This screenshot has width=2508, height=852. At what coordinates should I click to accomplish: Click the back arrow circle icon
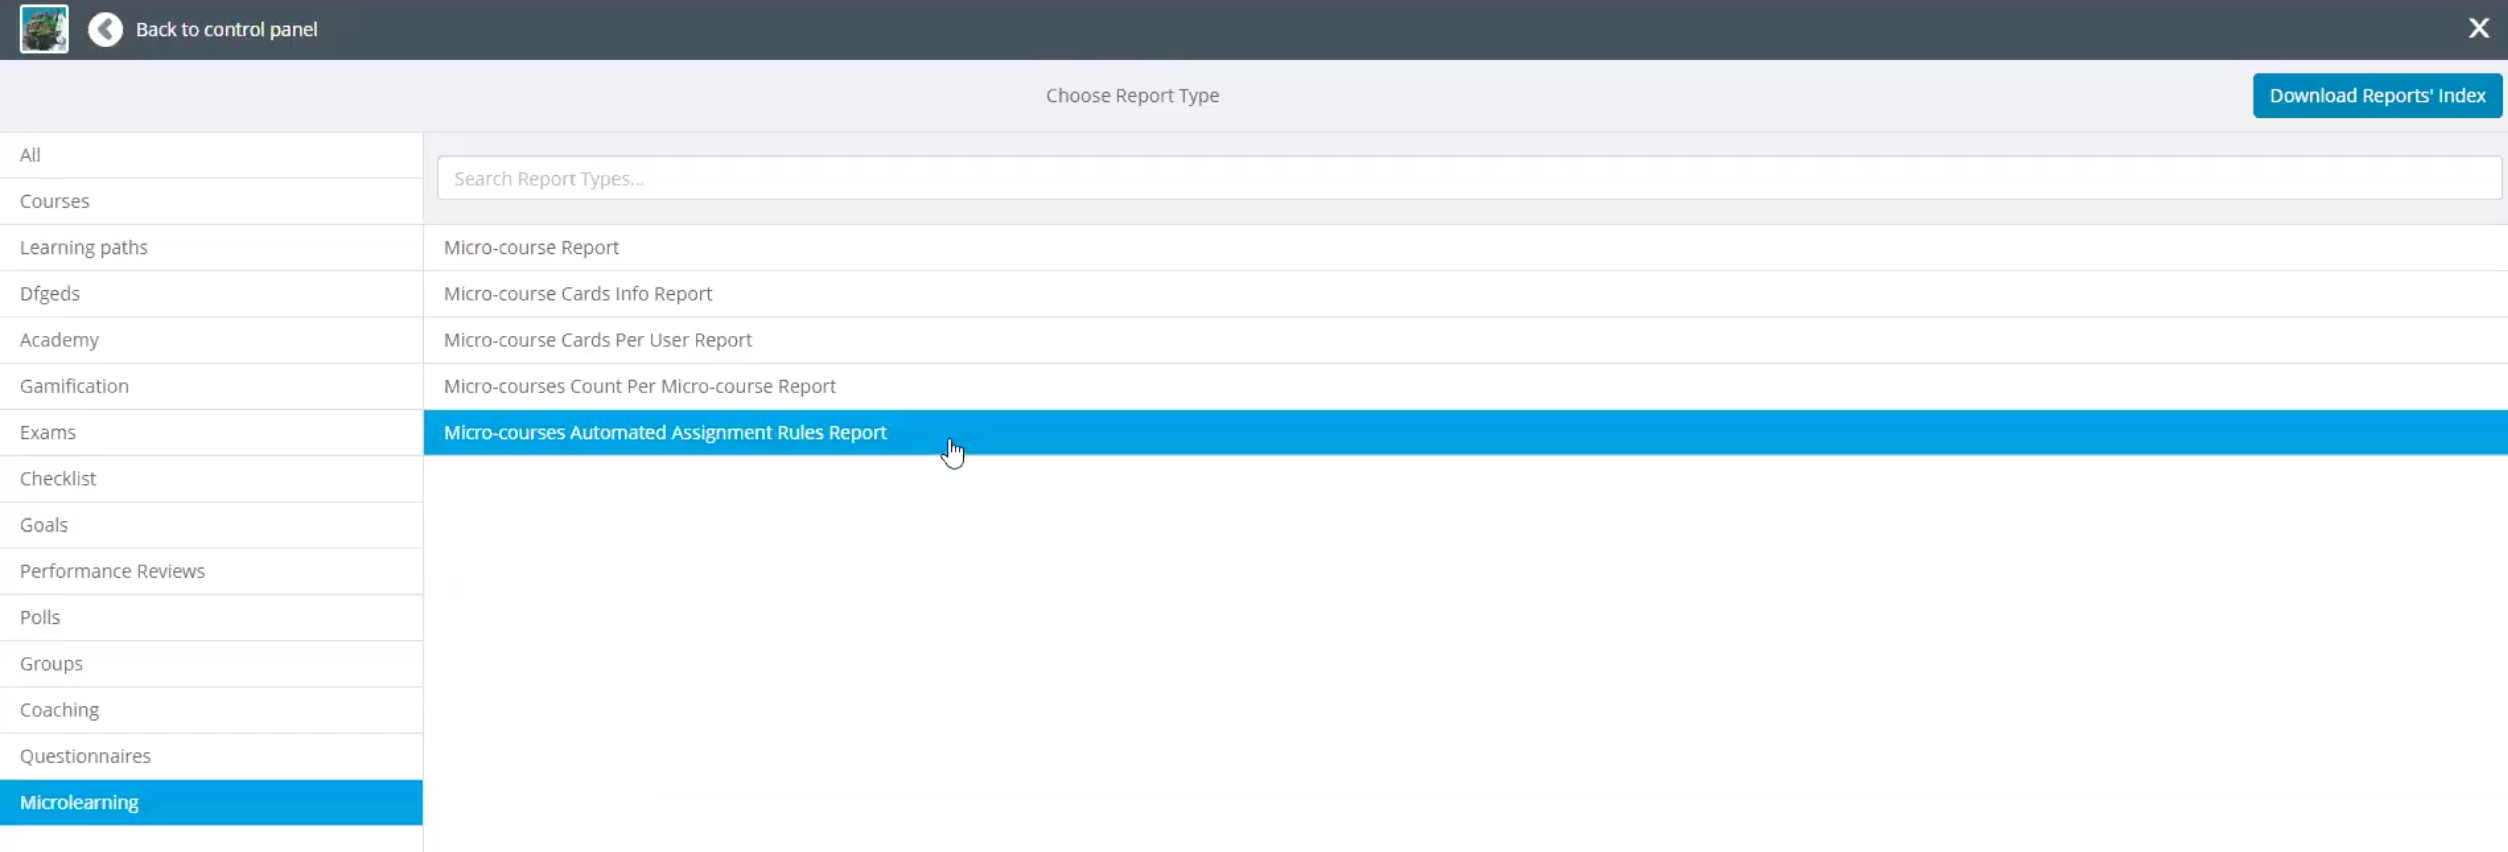[105, 30]
